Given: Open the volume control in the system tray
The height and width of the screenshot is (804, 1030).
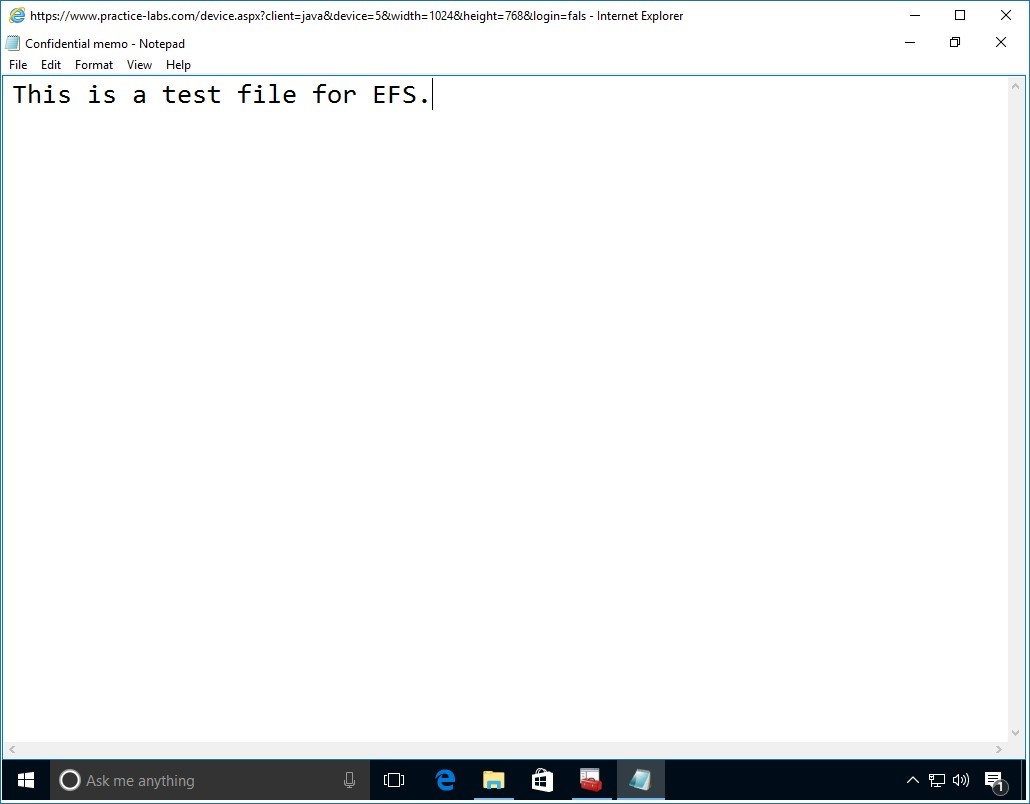Looking at the screenshot, I should (960, 780).
